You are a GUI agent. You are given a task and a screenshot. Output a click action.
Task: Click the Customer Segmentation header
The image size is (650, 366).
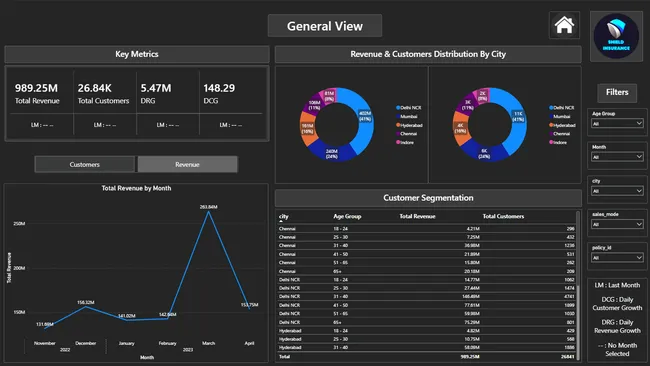point(428,198)
